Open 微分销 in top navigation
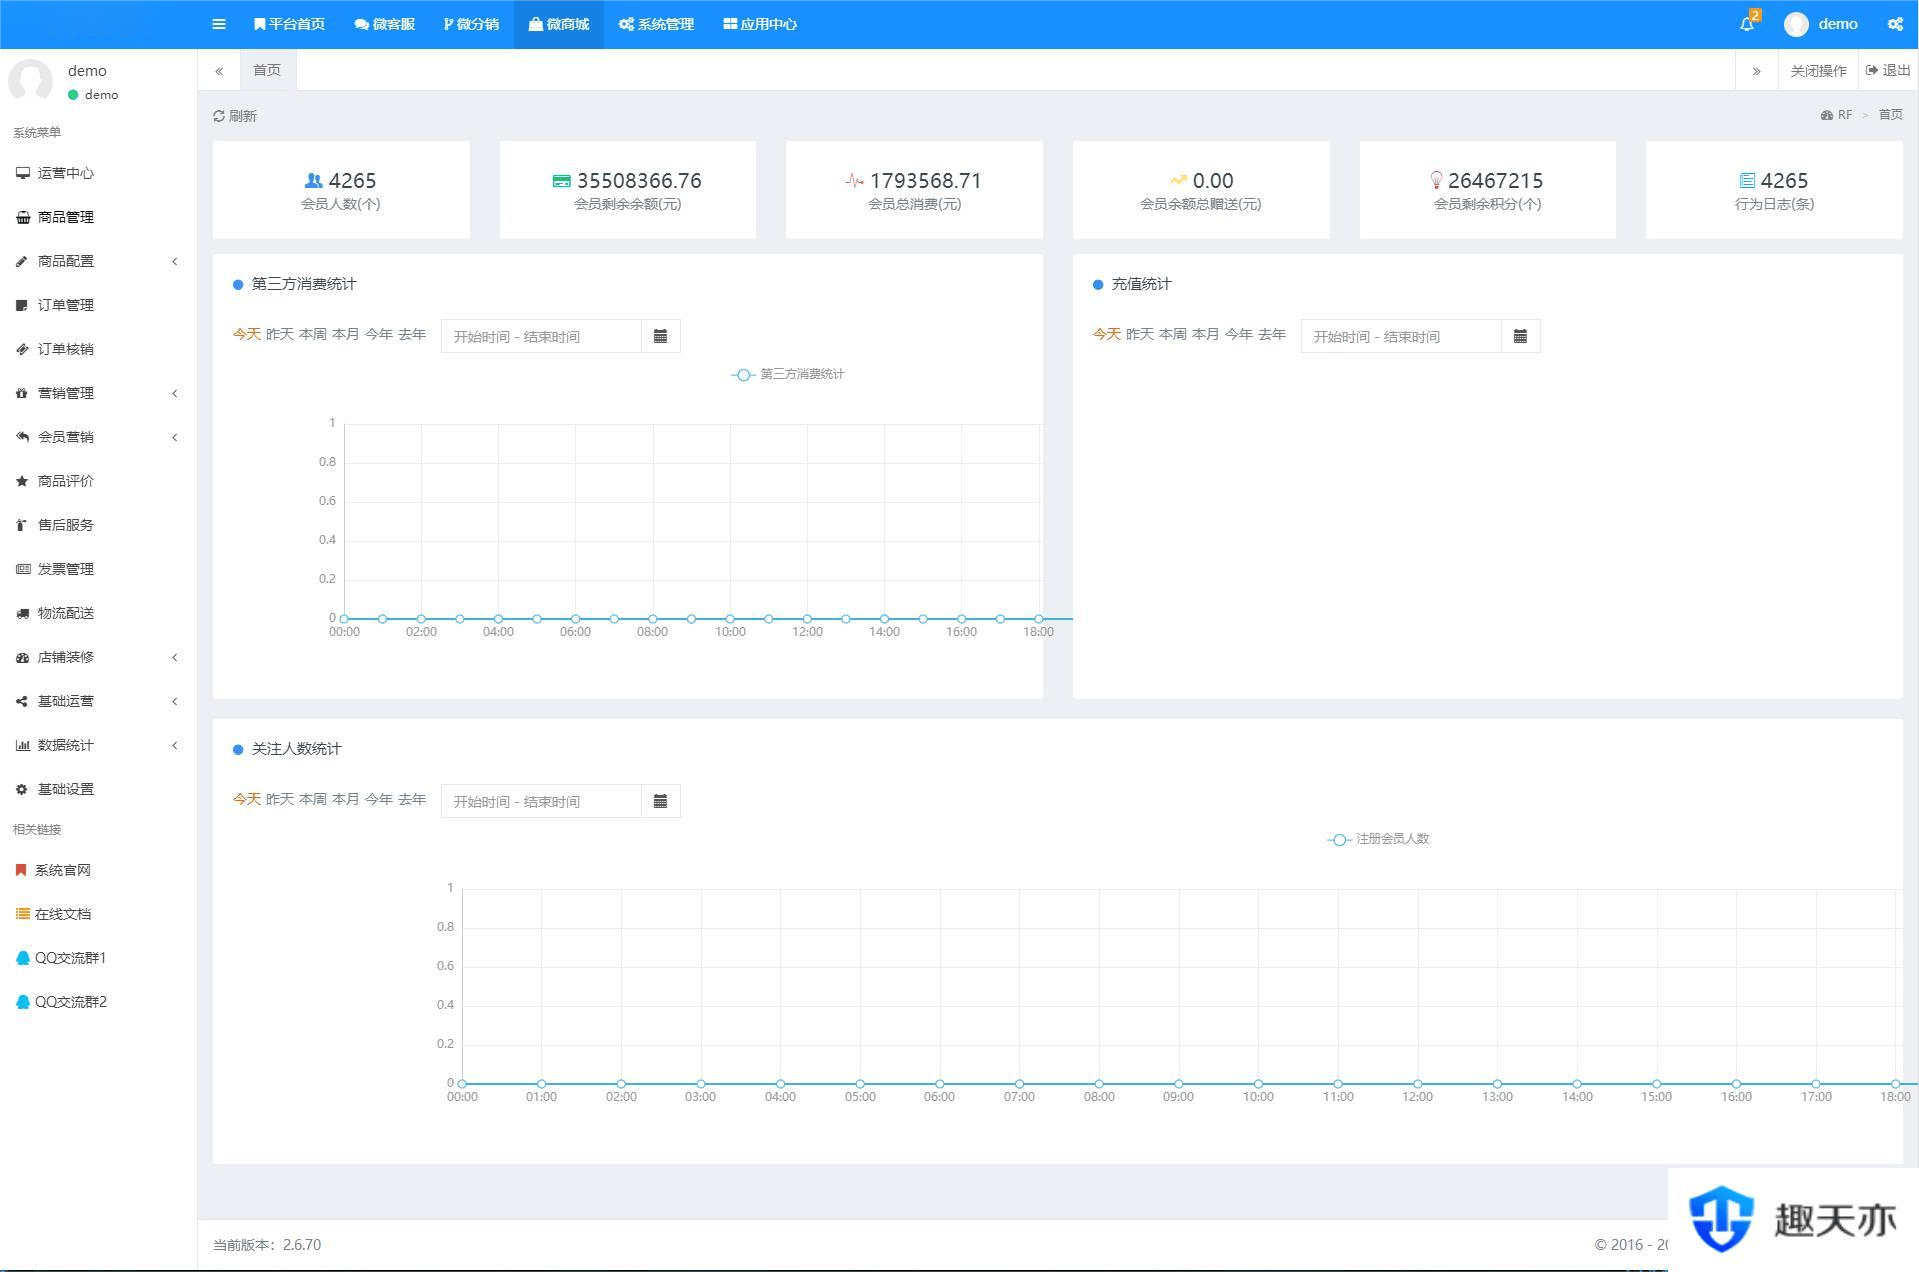1919x1272 pixels. (x=471, y=24)
